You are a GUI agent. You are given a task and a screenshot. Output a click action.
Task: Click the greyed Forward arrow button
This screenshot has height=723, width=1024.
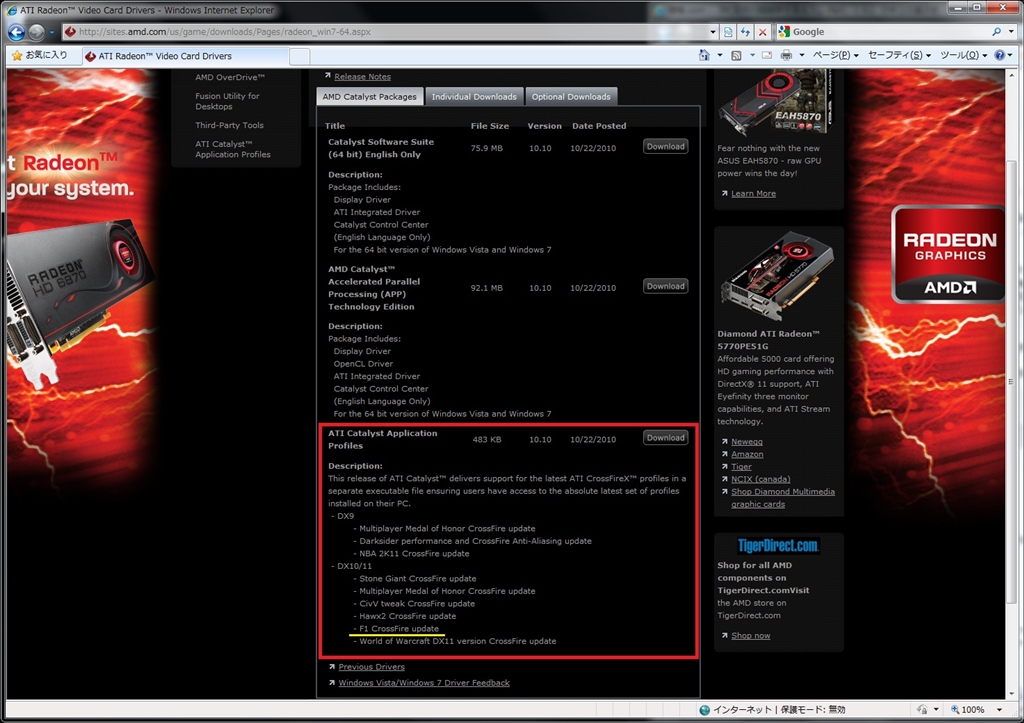pos(37,32)
